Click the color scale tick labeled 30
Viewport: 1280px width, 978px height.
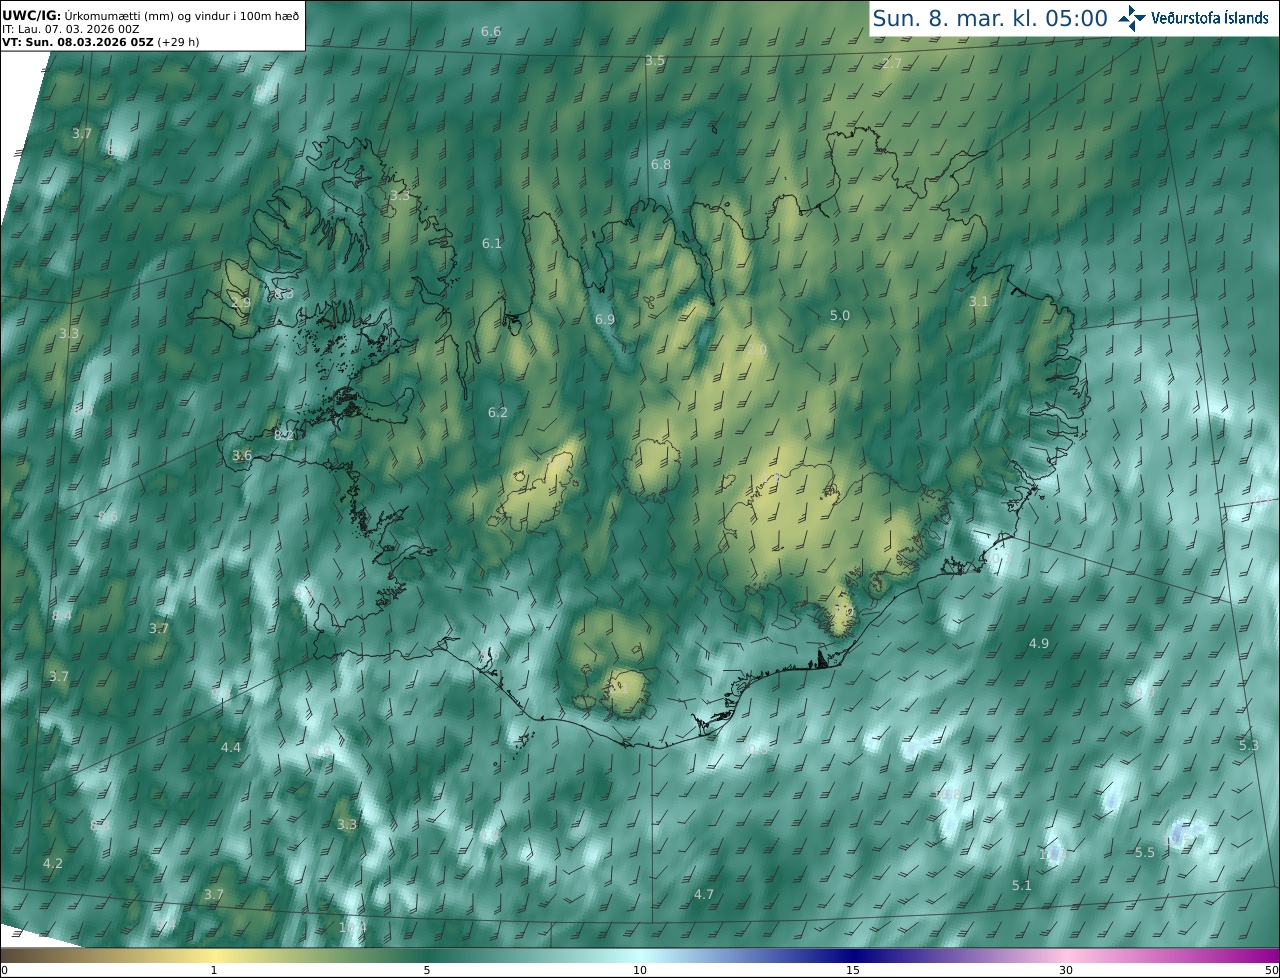coord(1066,970)
